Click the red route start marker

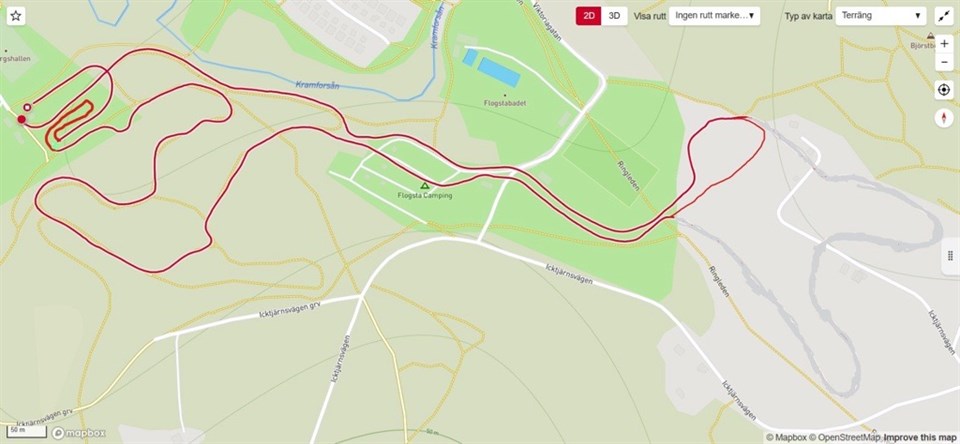pyautogui.click(x=21, y=119)
